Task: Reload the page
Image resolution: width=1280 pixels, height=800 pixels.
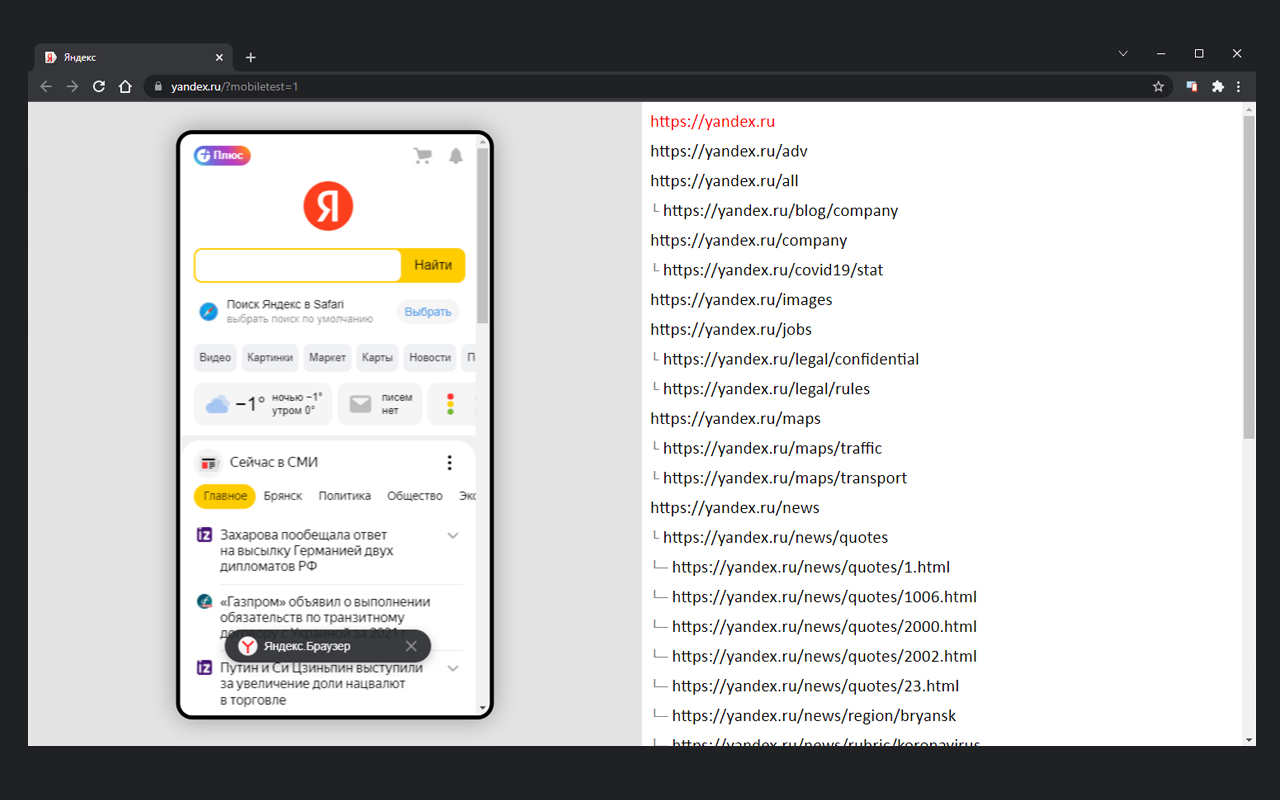Action: pyautogui.click(x=99, y=87)
